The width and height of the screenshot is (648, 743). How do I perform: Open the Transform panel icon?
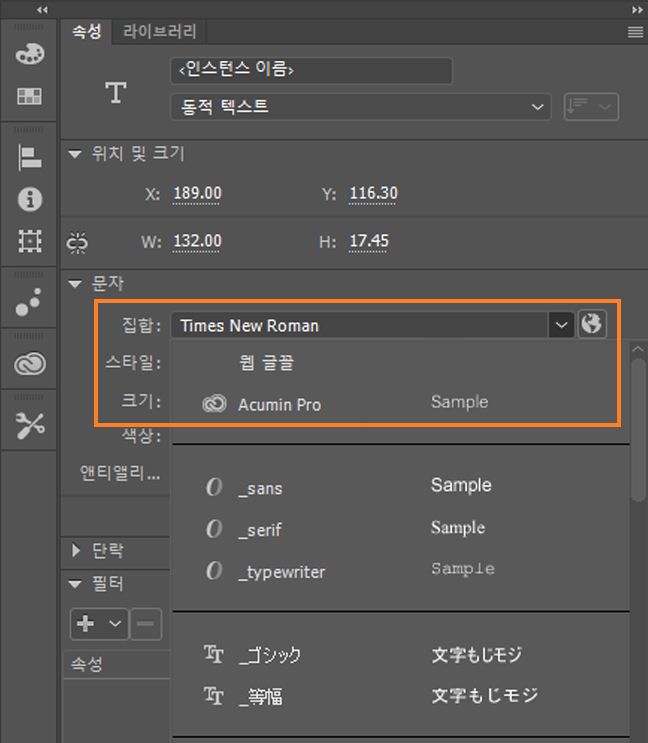point(29,241)
